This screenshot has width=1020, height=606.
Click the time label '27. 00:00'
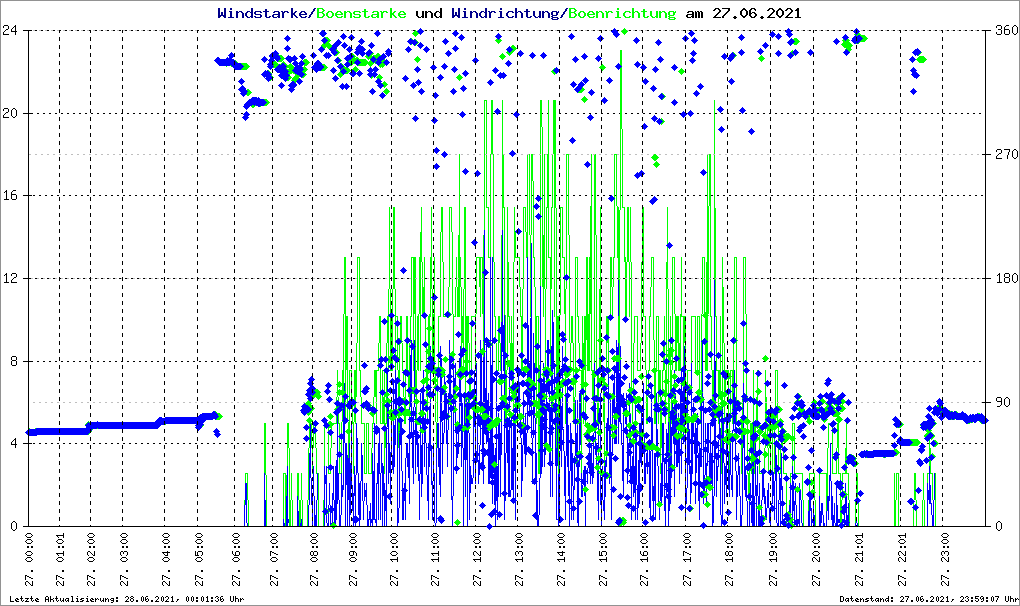click(29, 559)
